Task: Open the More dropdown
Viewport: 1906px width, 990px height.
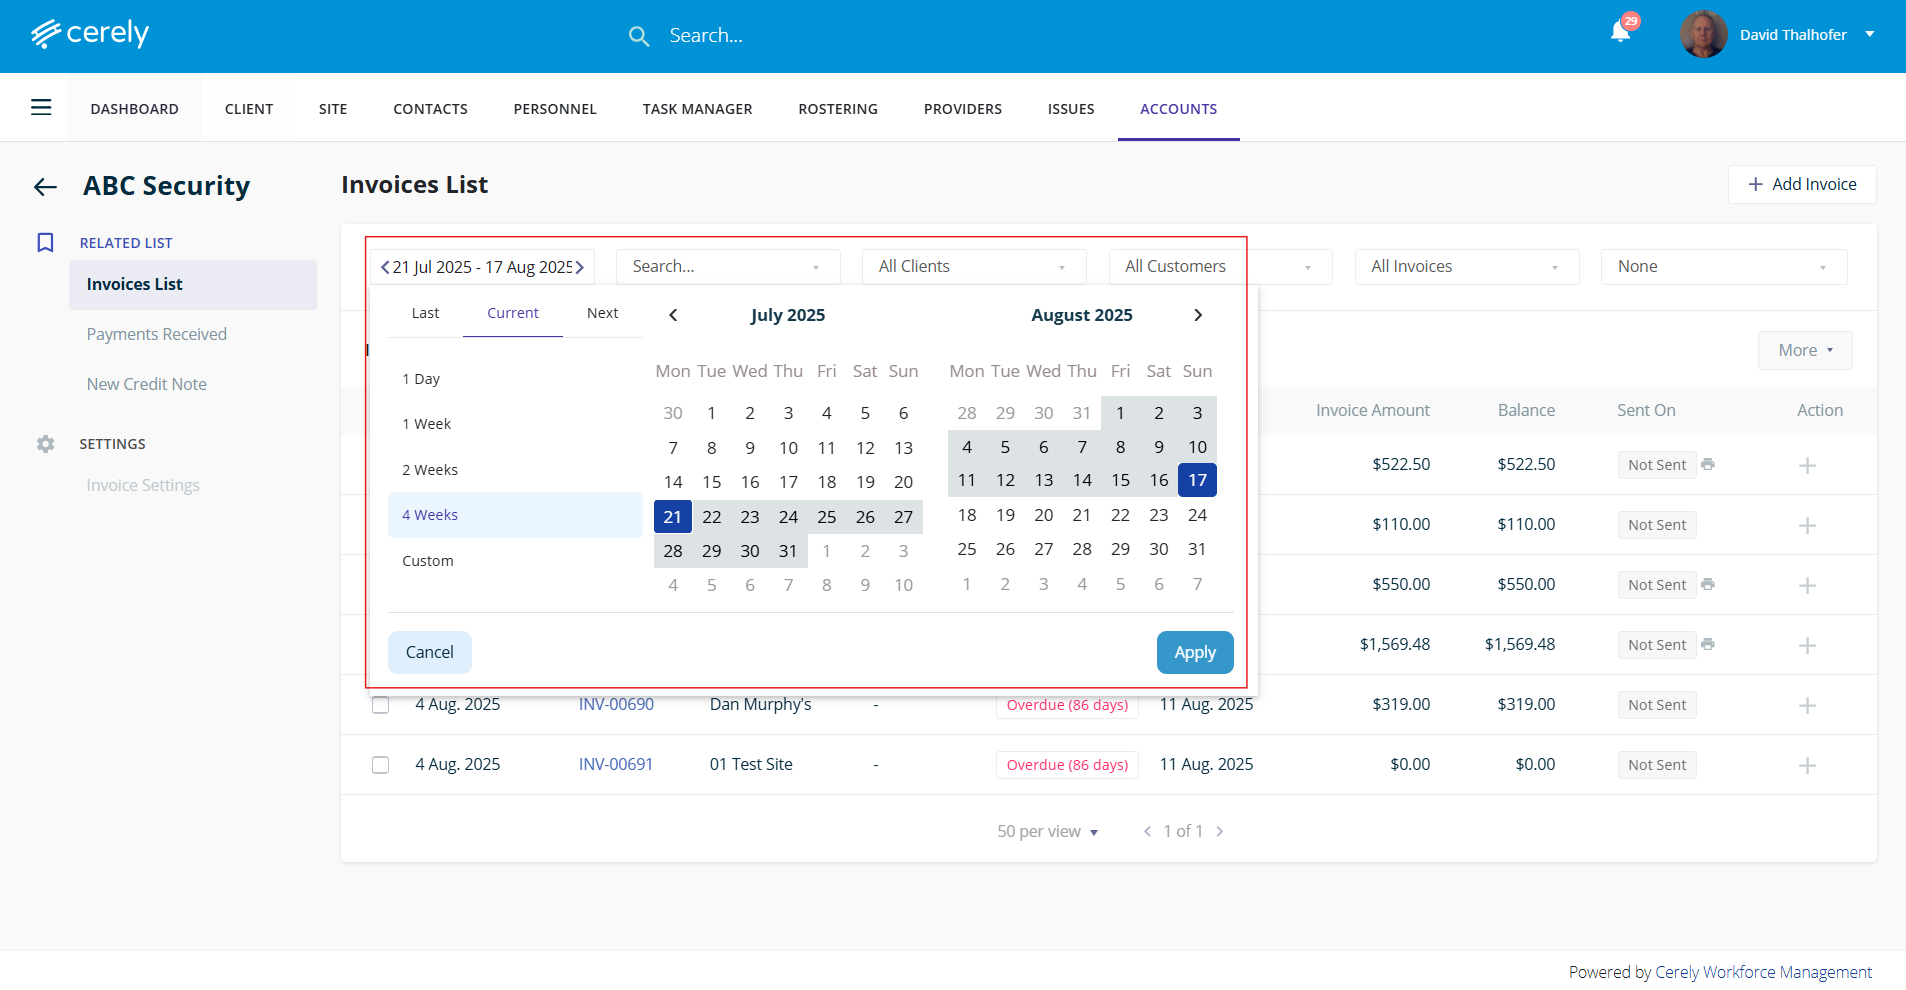Action: (x=1805, y=351)
